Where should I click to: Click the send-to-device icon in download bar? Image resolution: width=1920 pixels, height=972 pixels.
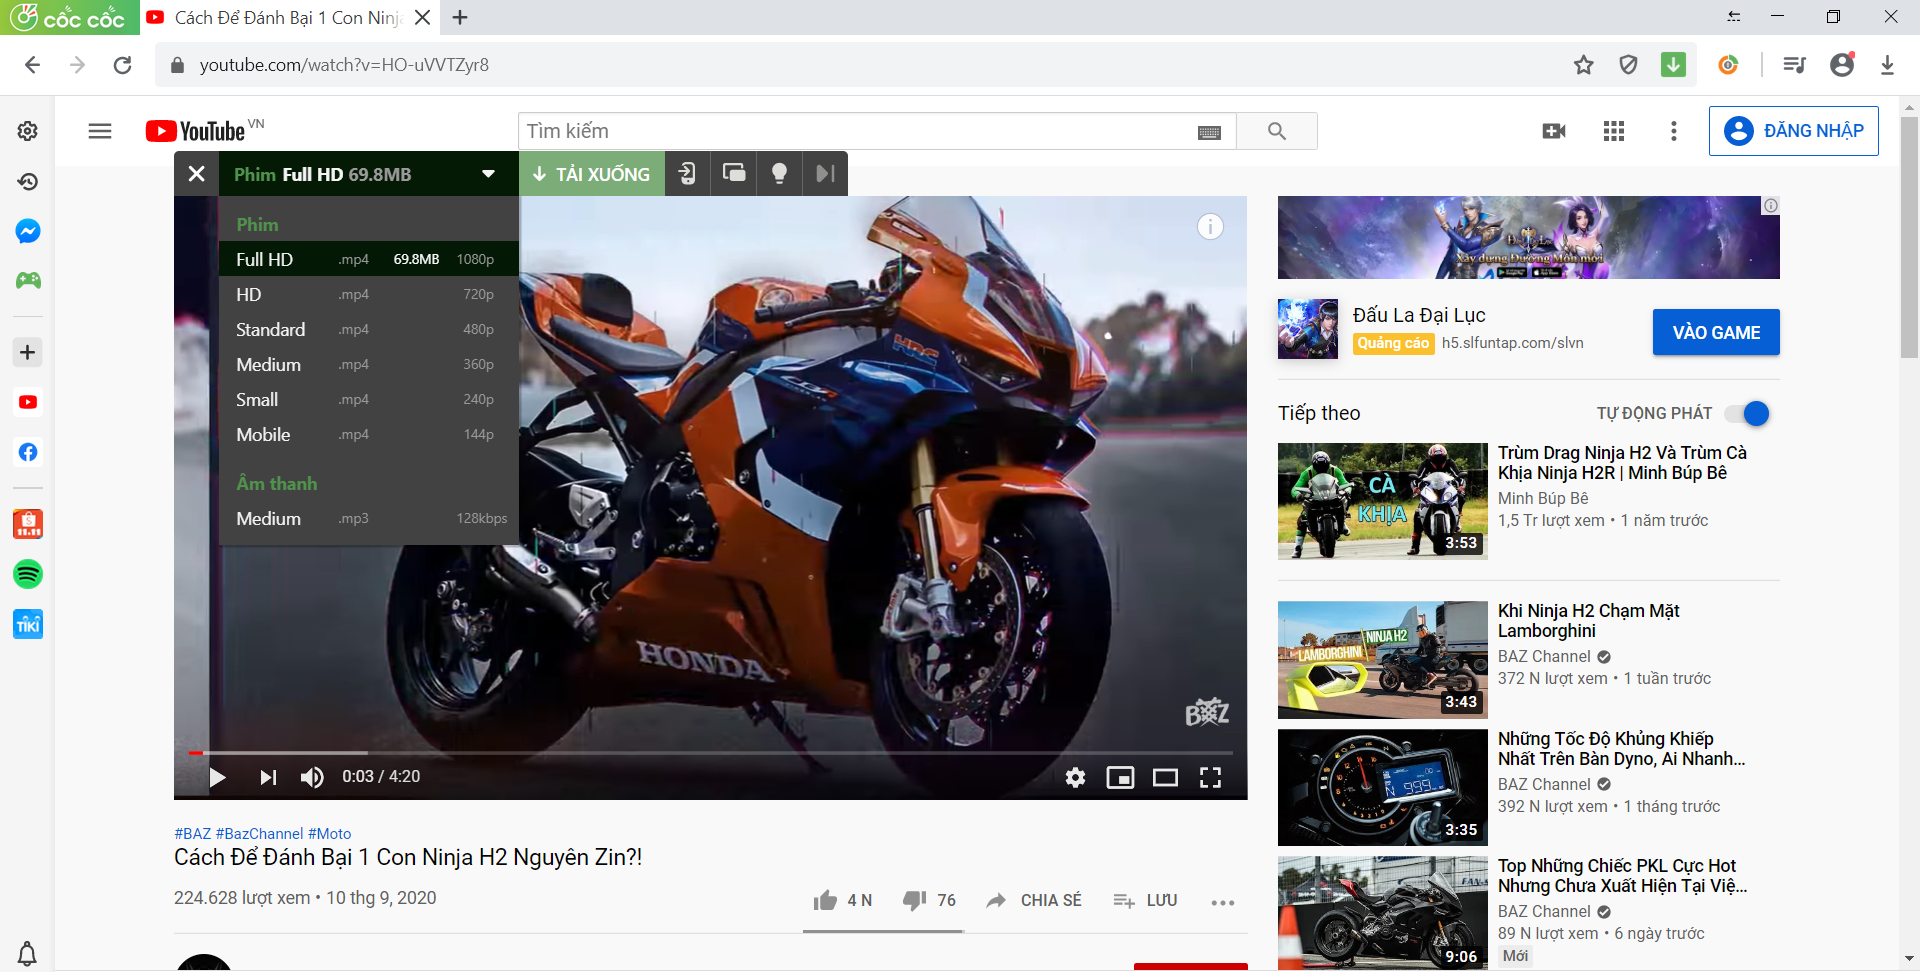[x=687, y=174]
